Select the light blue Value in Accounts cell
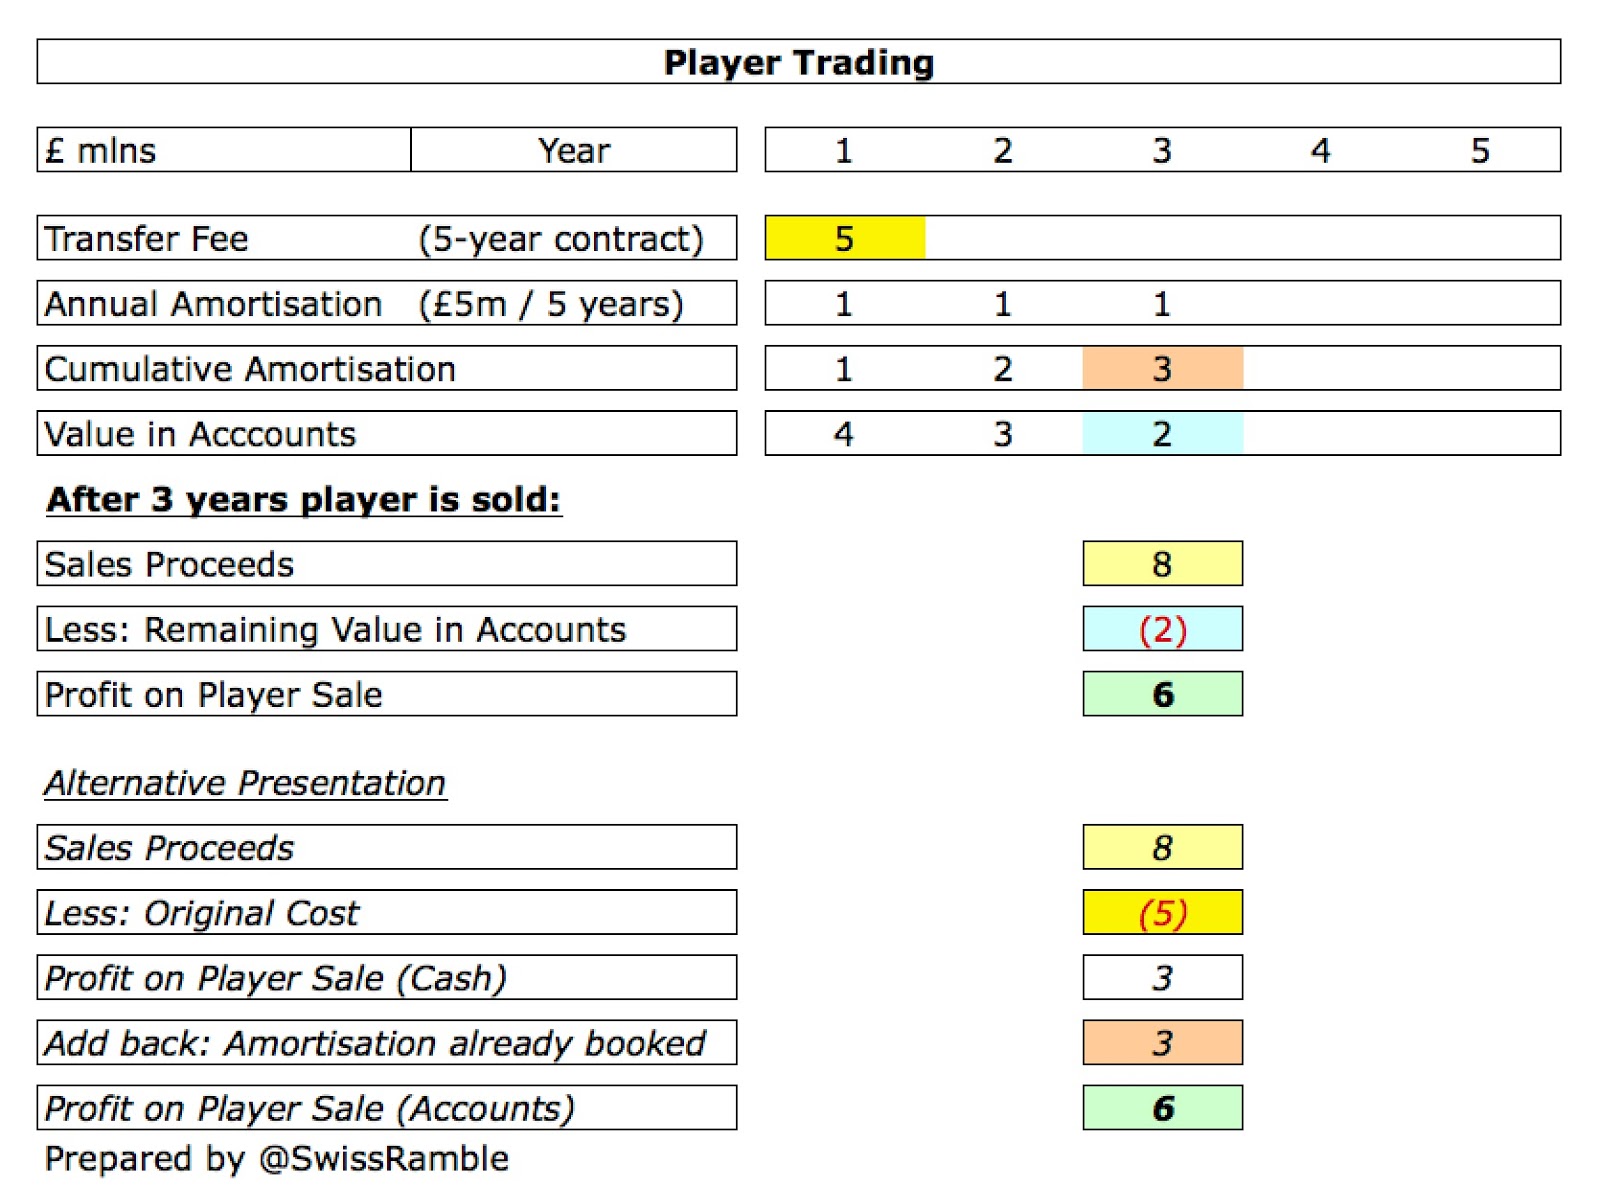The height and width of the screenshot is (1186, 1600). (1162, 433)
